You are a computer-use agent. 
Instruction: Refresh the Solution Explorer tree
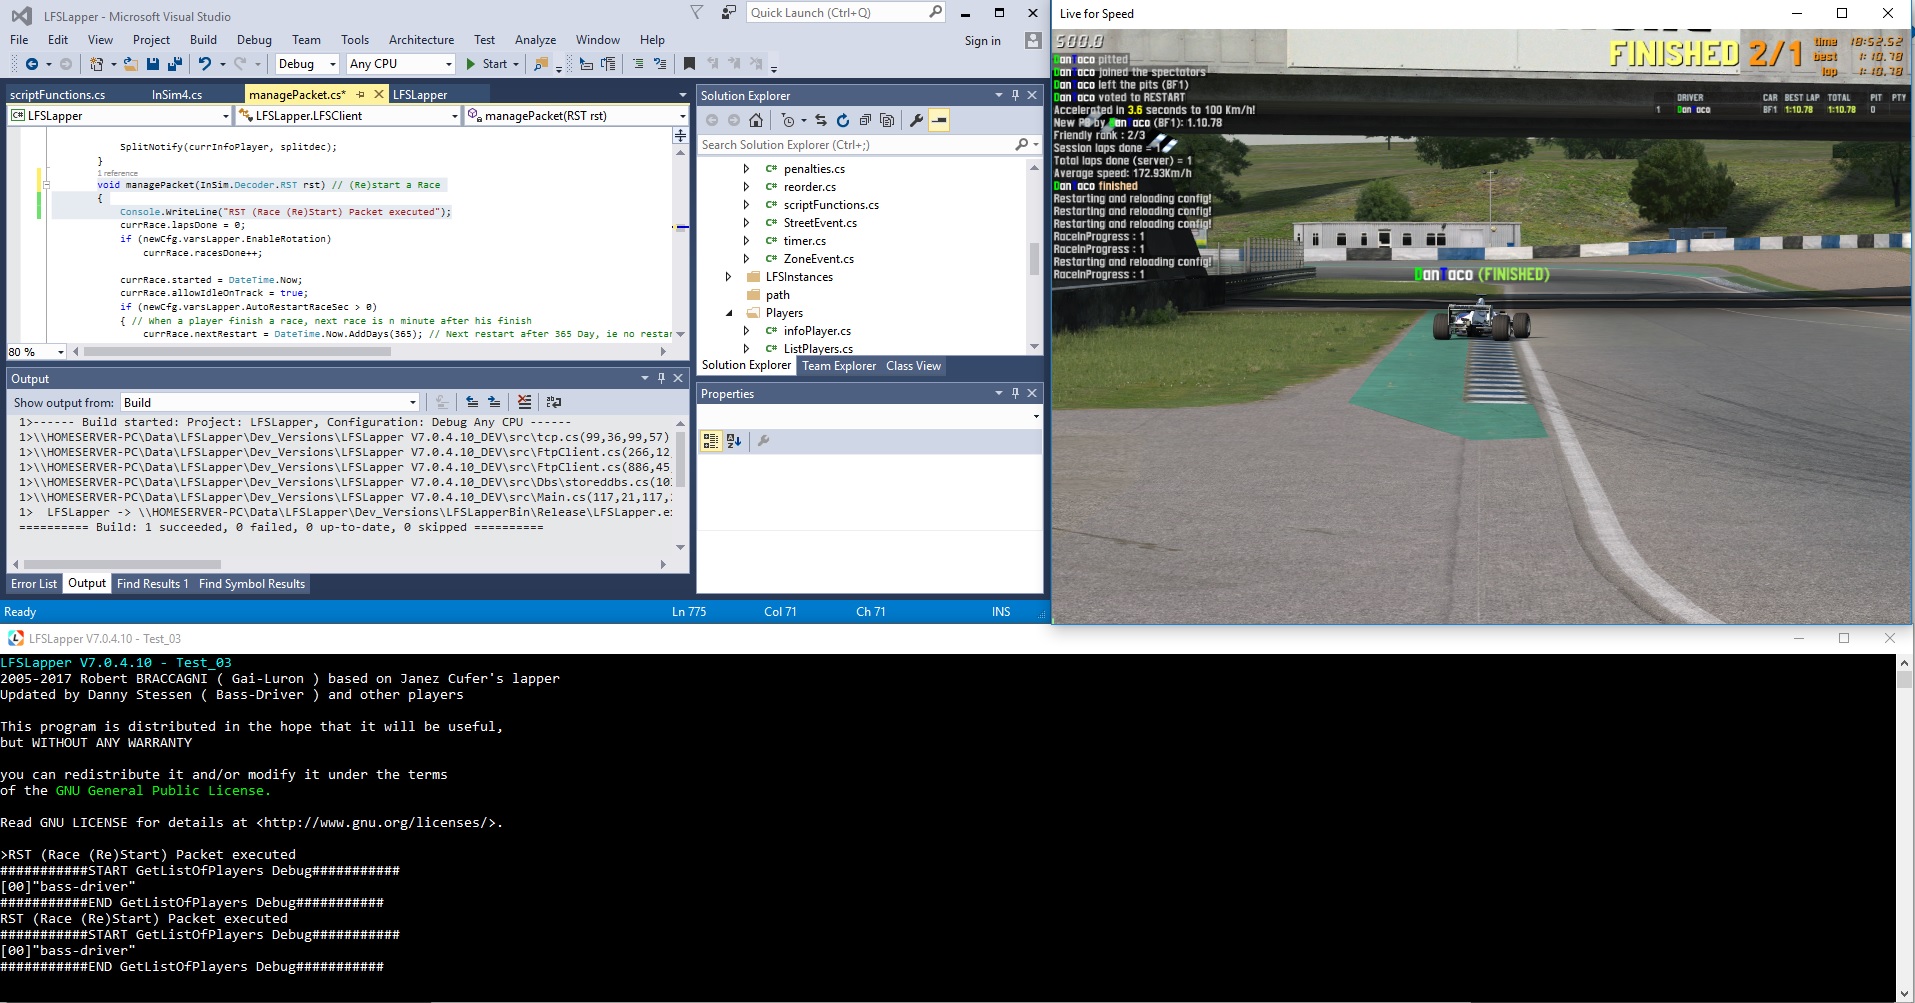coord(843,120)
